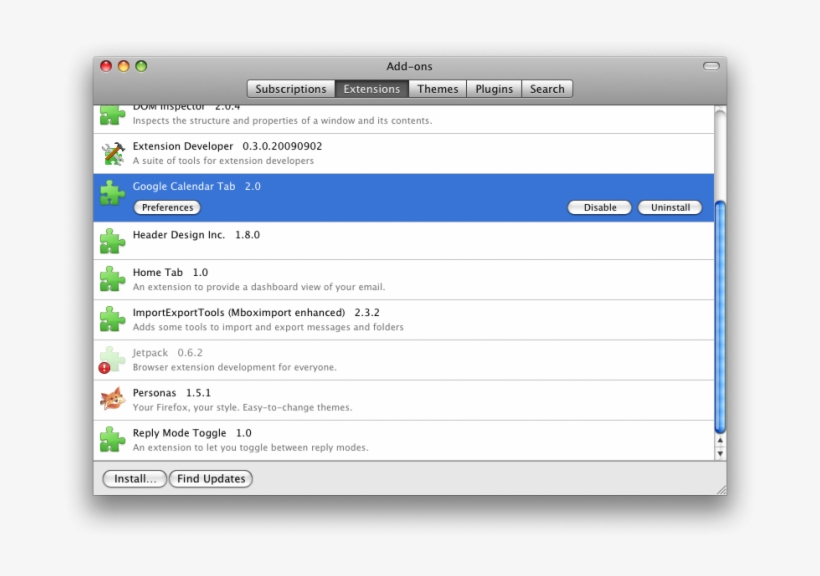Click the Header Design Inc. puzzle icon

point(112,241)
